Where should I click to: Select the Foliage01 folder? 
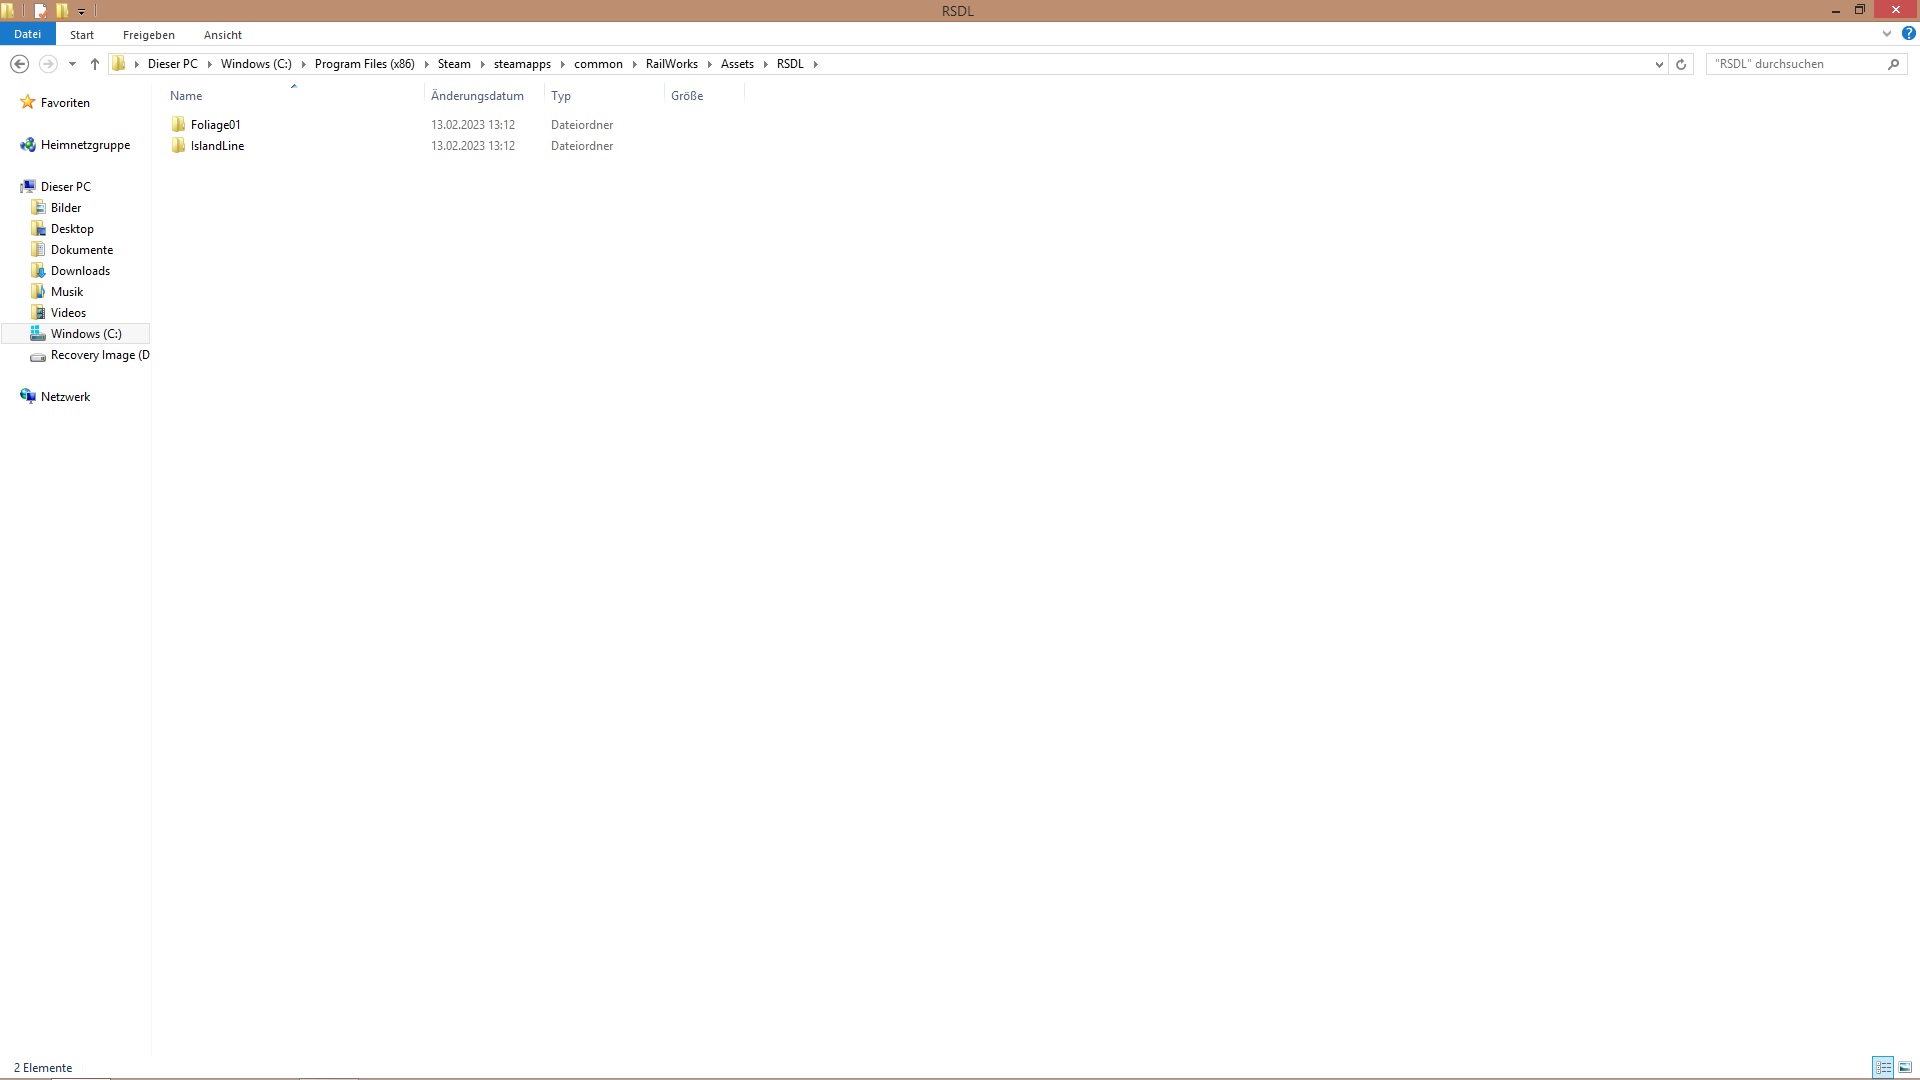click(215, 125)
